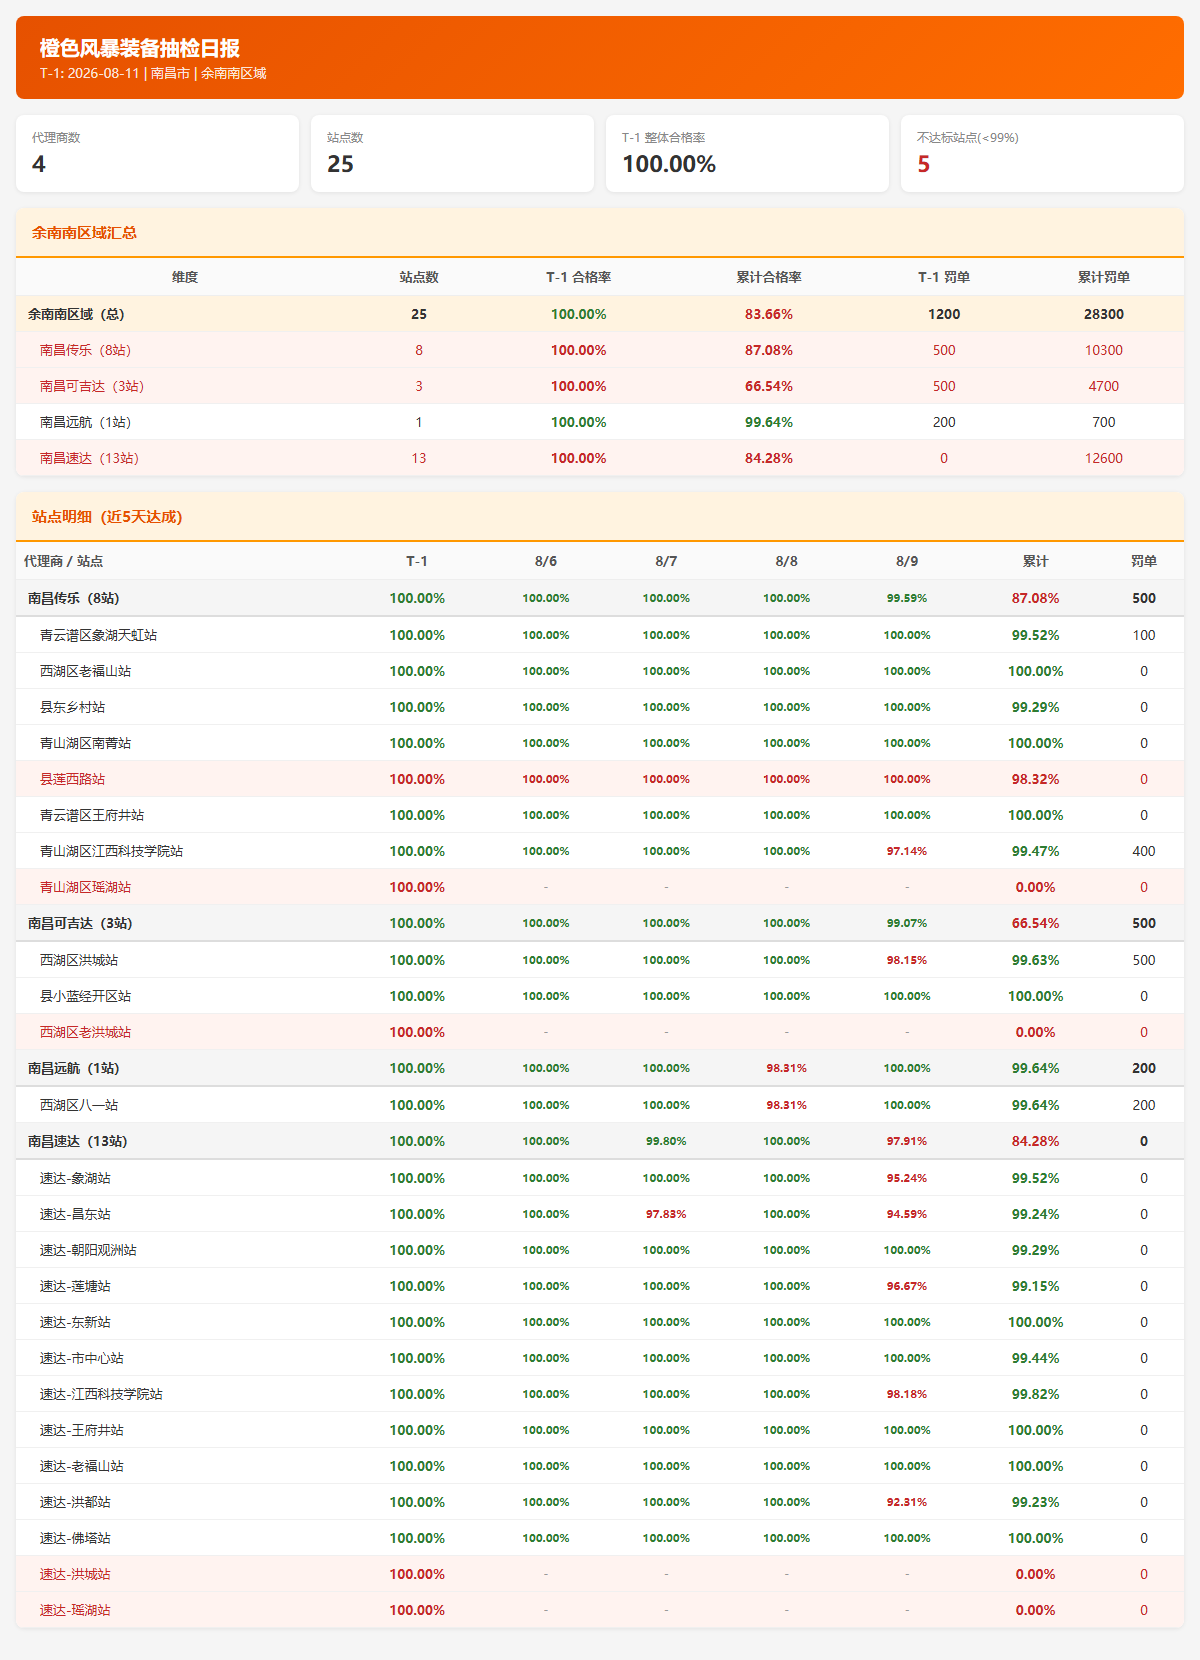Click the 余南南区域汇总 section header

(600, 233)
